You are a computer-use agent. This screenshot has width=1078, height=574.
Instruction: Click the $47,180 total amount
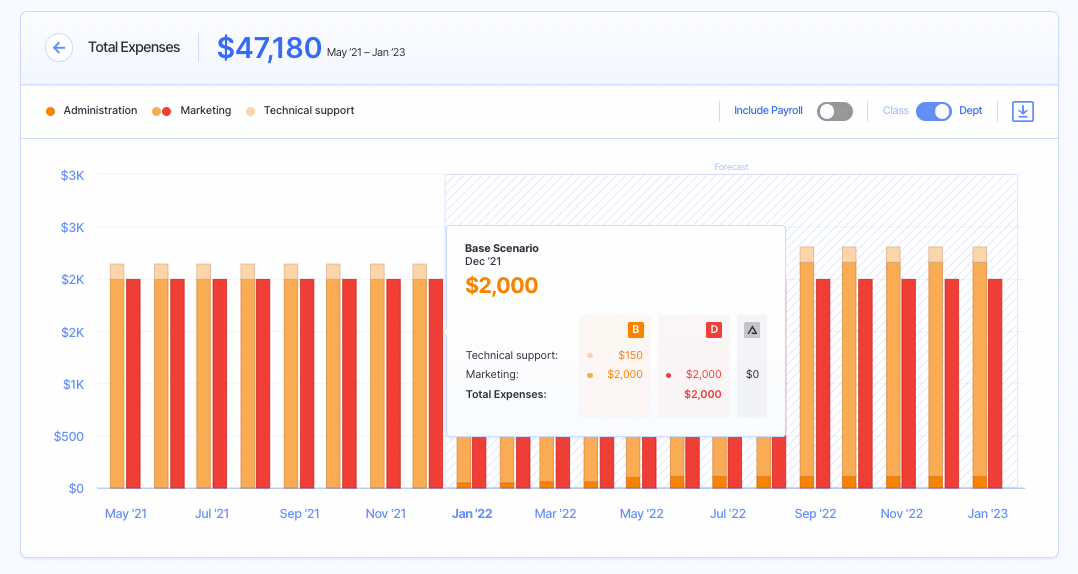point(269,48)
